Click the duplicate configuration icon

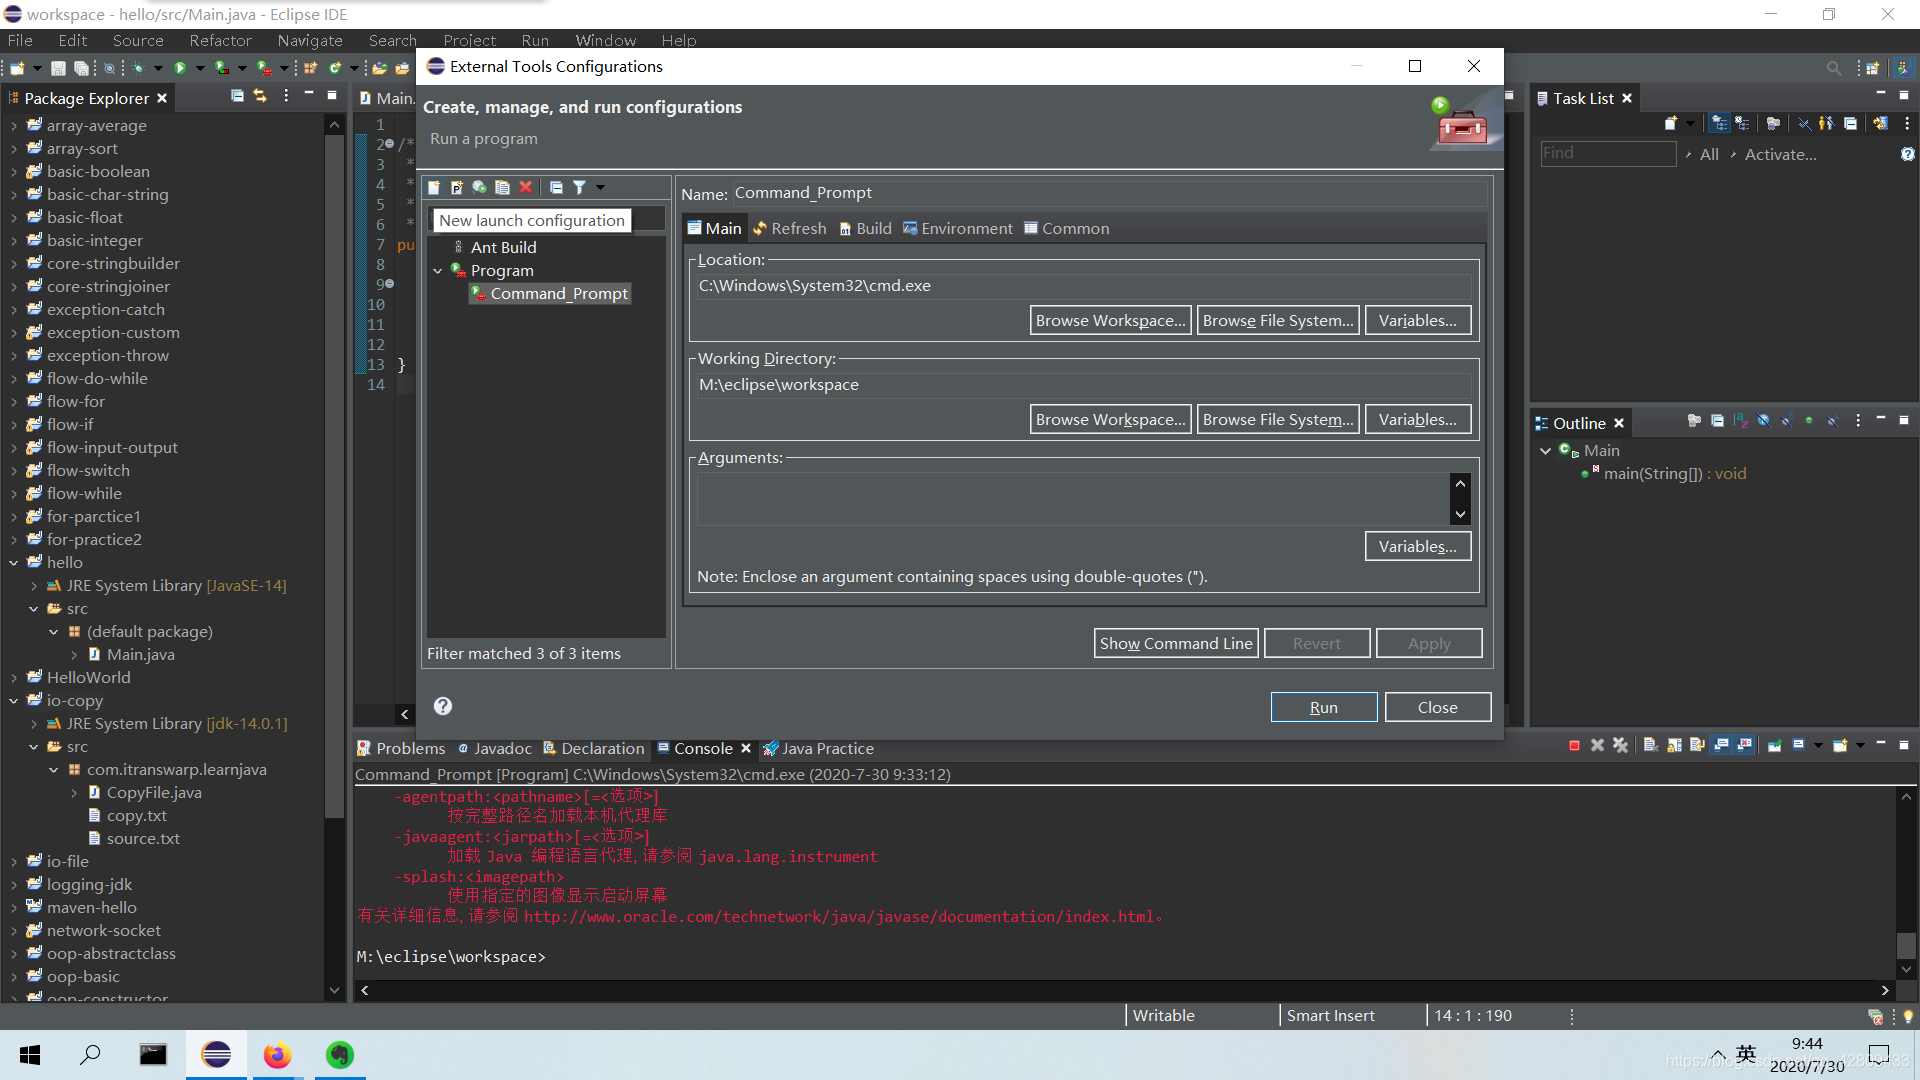pyautogui.click(x=501, y=186)
